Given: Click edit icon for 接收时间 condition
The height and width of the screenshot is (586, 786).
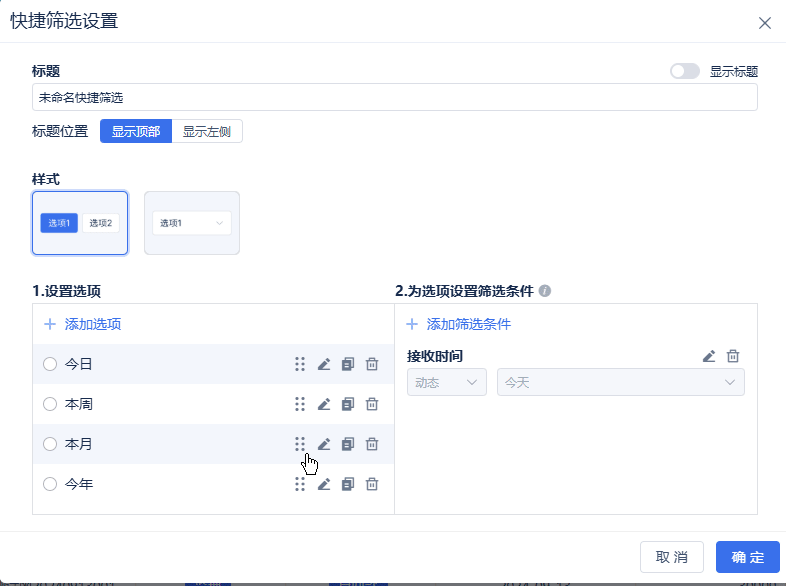Looking at the screenshot, I should (709, 356).
